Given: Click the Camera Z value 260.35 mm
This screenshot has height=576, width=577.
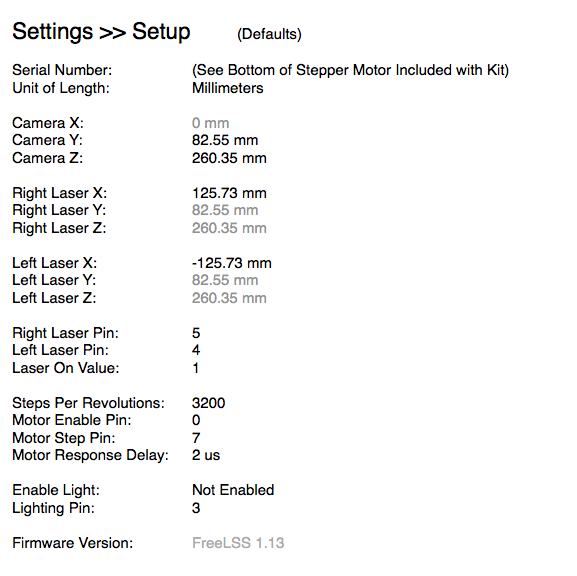Looking at the screenshot, I should [229, 158].
